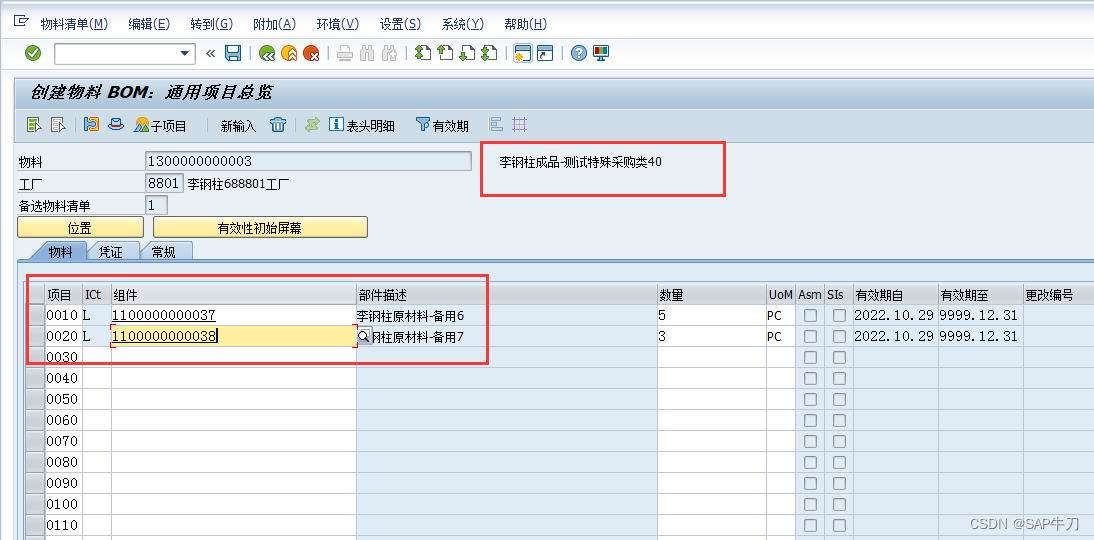Viewport: 1094px width, 540px height.
Task: Select row 0010 via its row selector
Action: click(x=36, y=315)
